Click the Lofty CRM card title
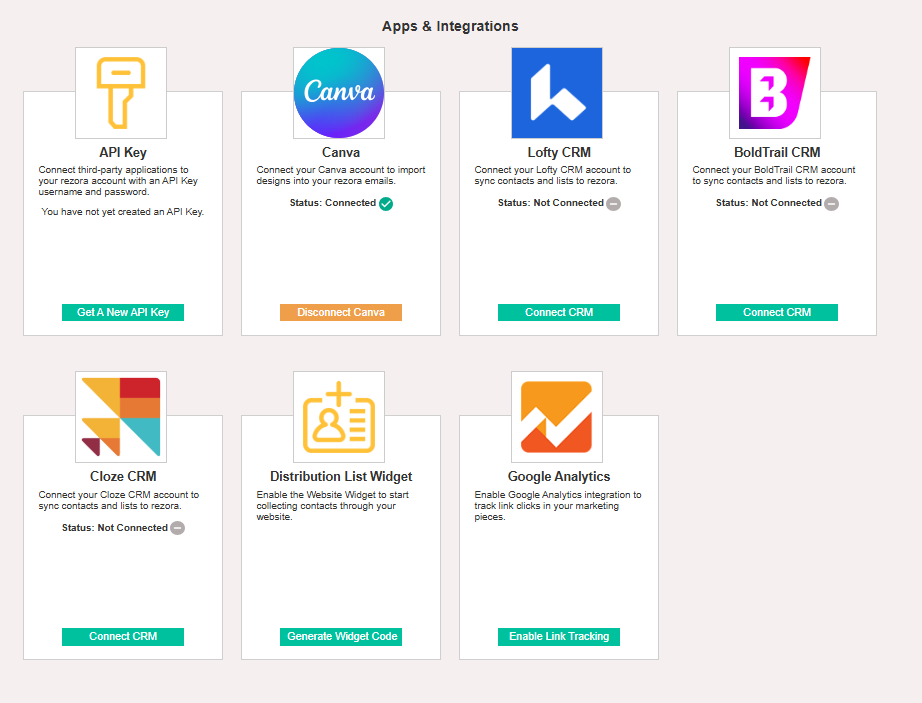 click(x=559, y=152)
